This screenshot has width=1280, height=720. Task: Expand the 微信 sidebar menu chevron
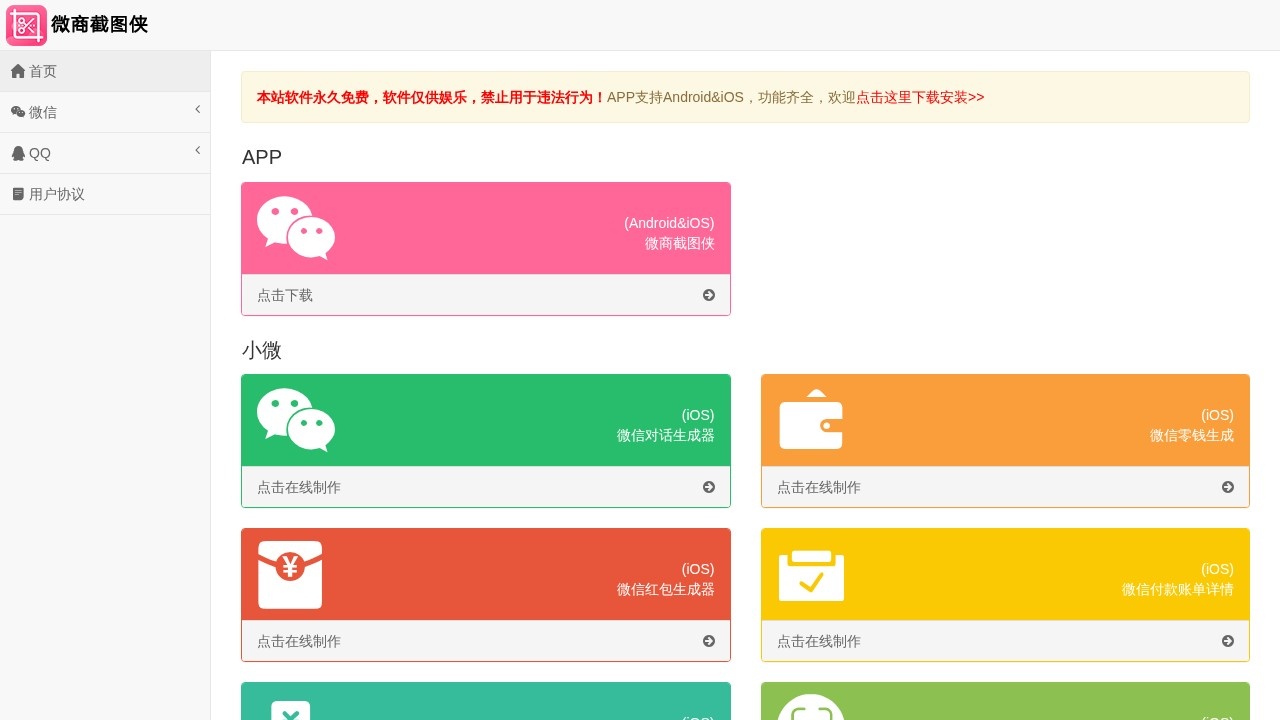coord(198,109)
